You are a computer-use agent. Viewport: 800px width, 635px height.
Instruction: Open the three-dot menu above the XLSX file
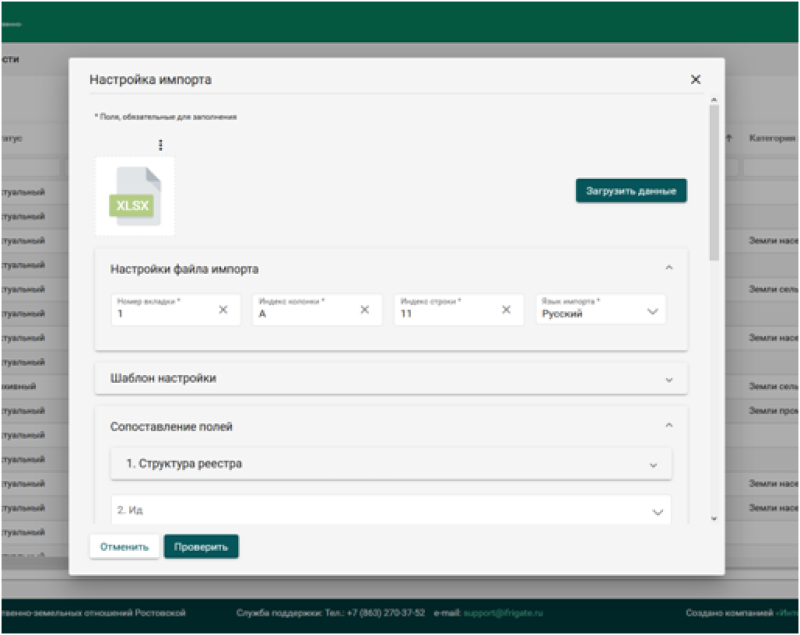tap(160, 145)
